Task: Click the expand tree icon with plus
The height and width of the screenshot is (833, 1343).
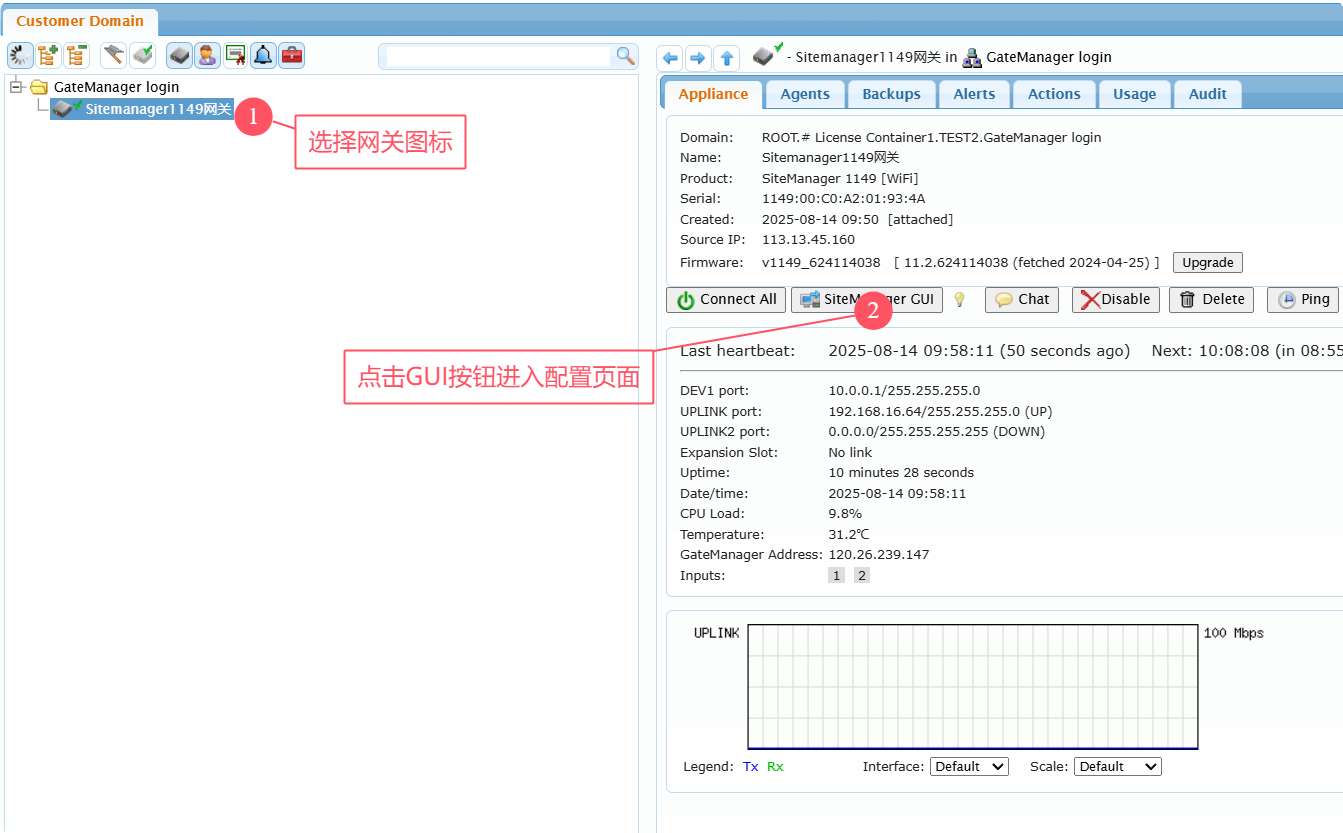Action: [x=48, y=55]
